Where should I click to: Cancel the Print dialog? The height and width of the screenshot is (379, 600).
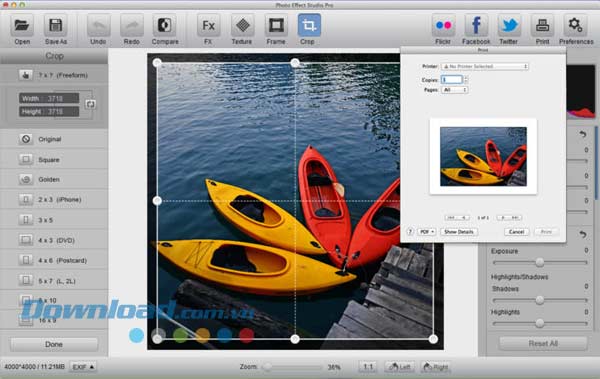(x=516, y=232)
